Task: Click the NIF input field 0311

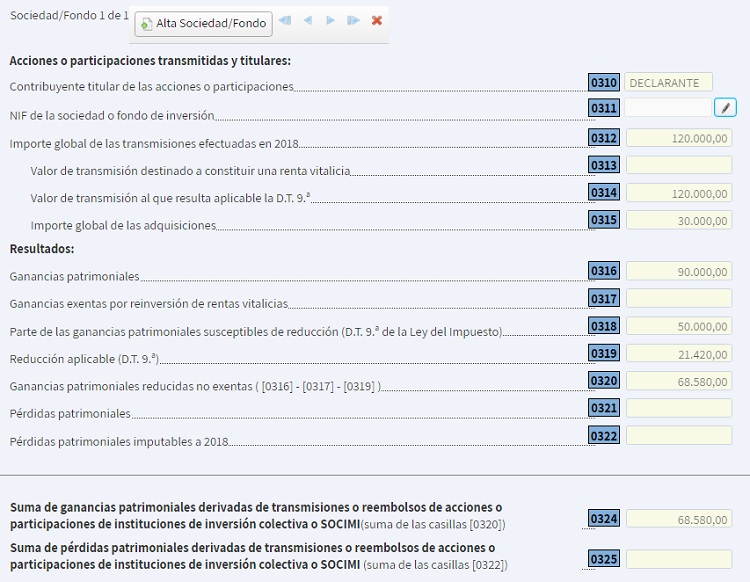Action: pyautogui.click(x=668, y=108)
